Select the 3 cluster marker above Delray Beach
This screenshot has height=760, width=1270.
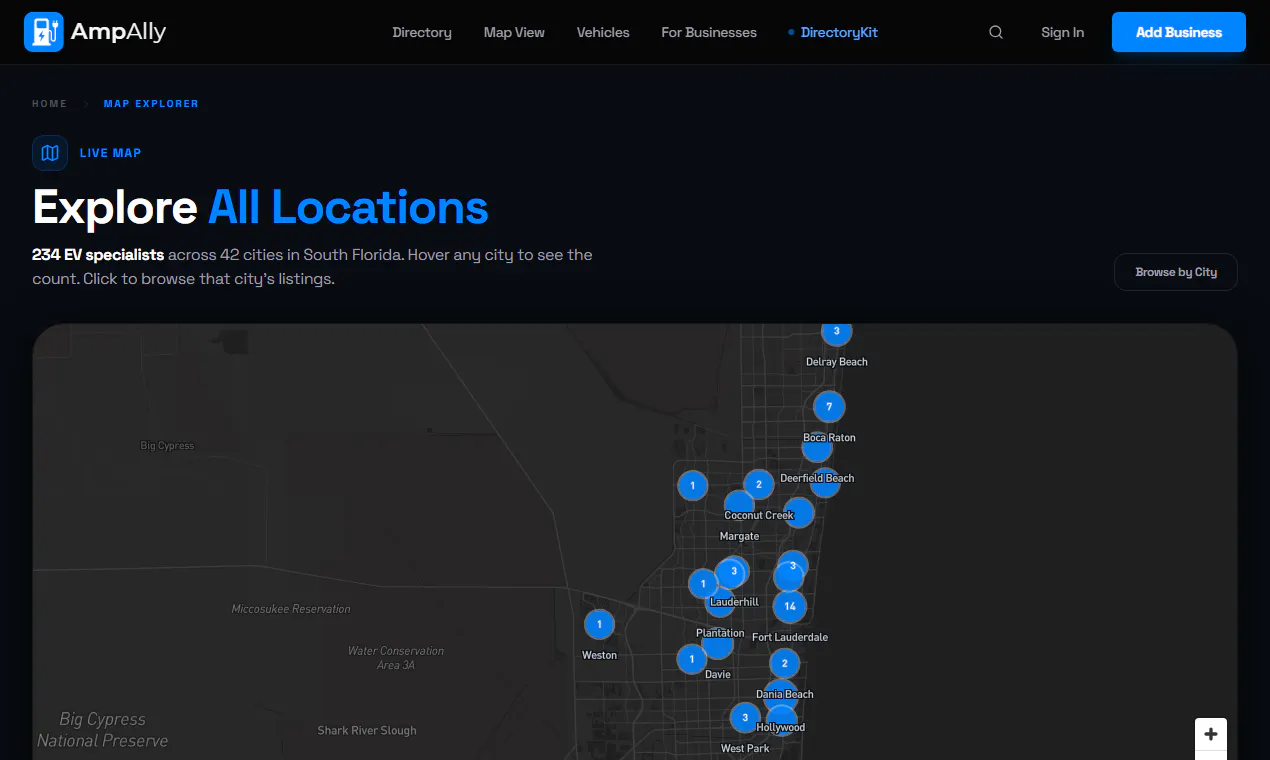click(x=837, y=331)
